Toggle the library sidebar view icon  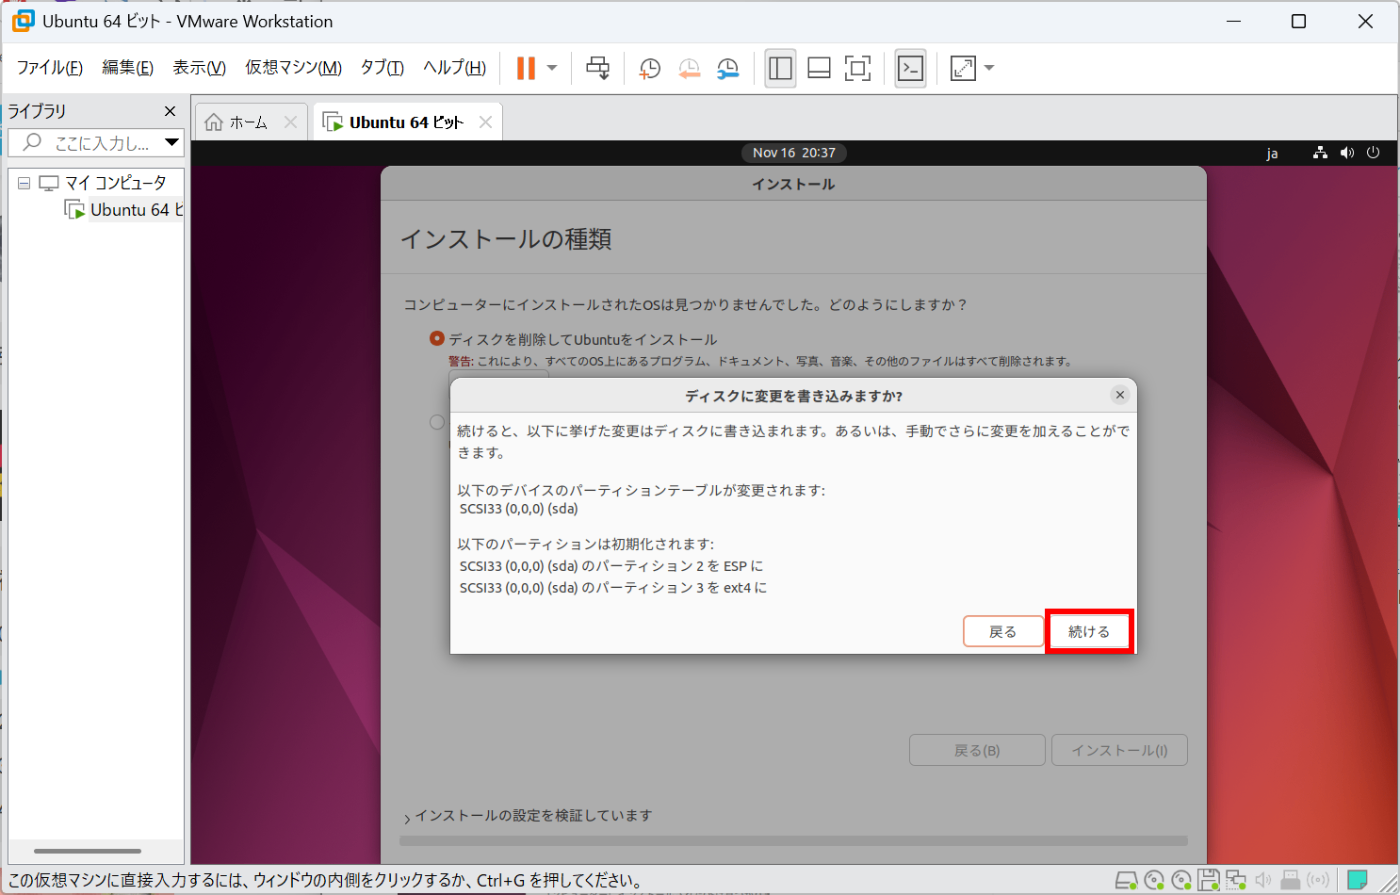(780, 68)
